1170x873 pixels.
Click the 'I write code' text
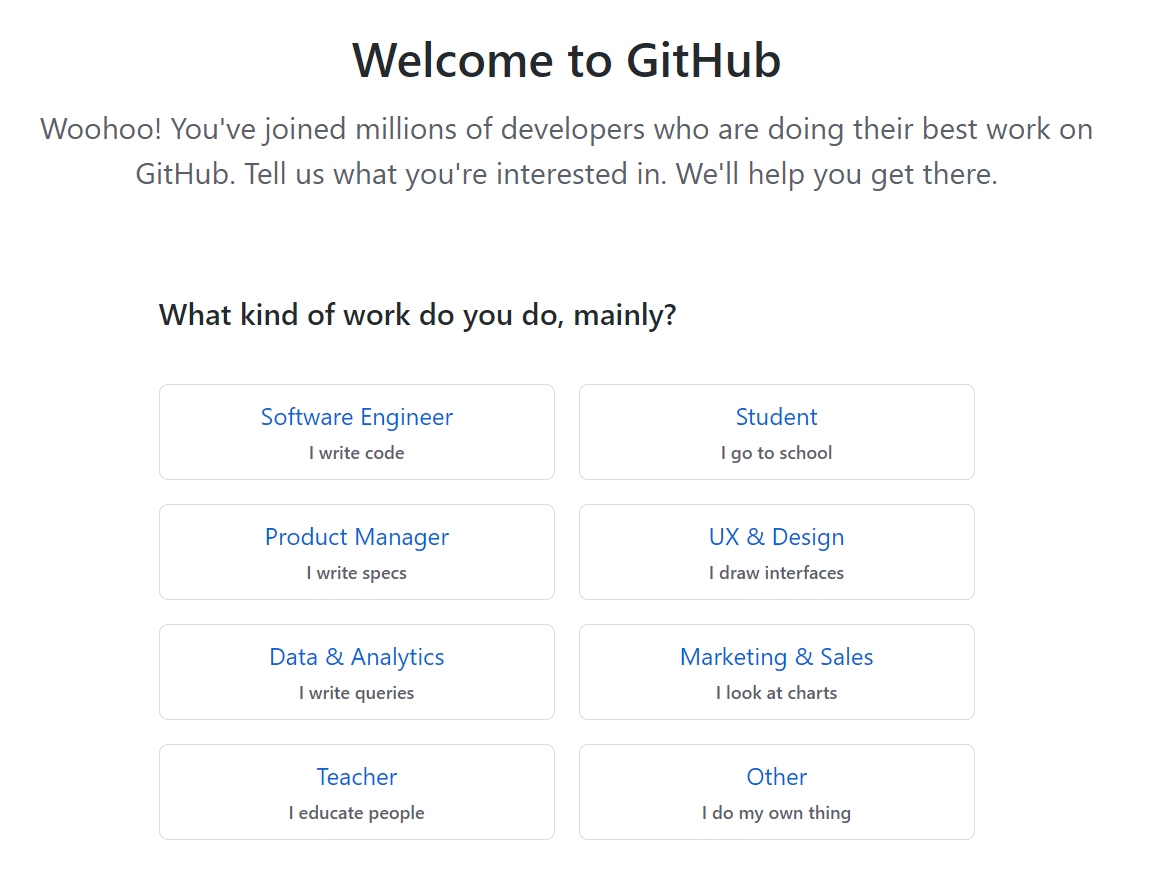point(356,453)
